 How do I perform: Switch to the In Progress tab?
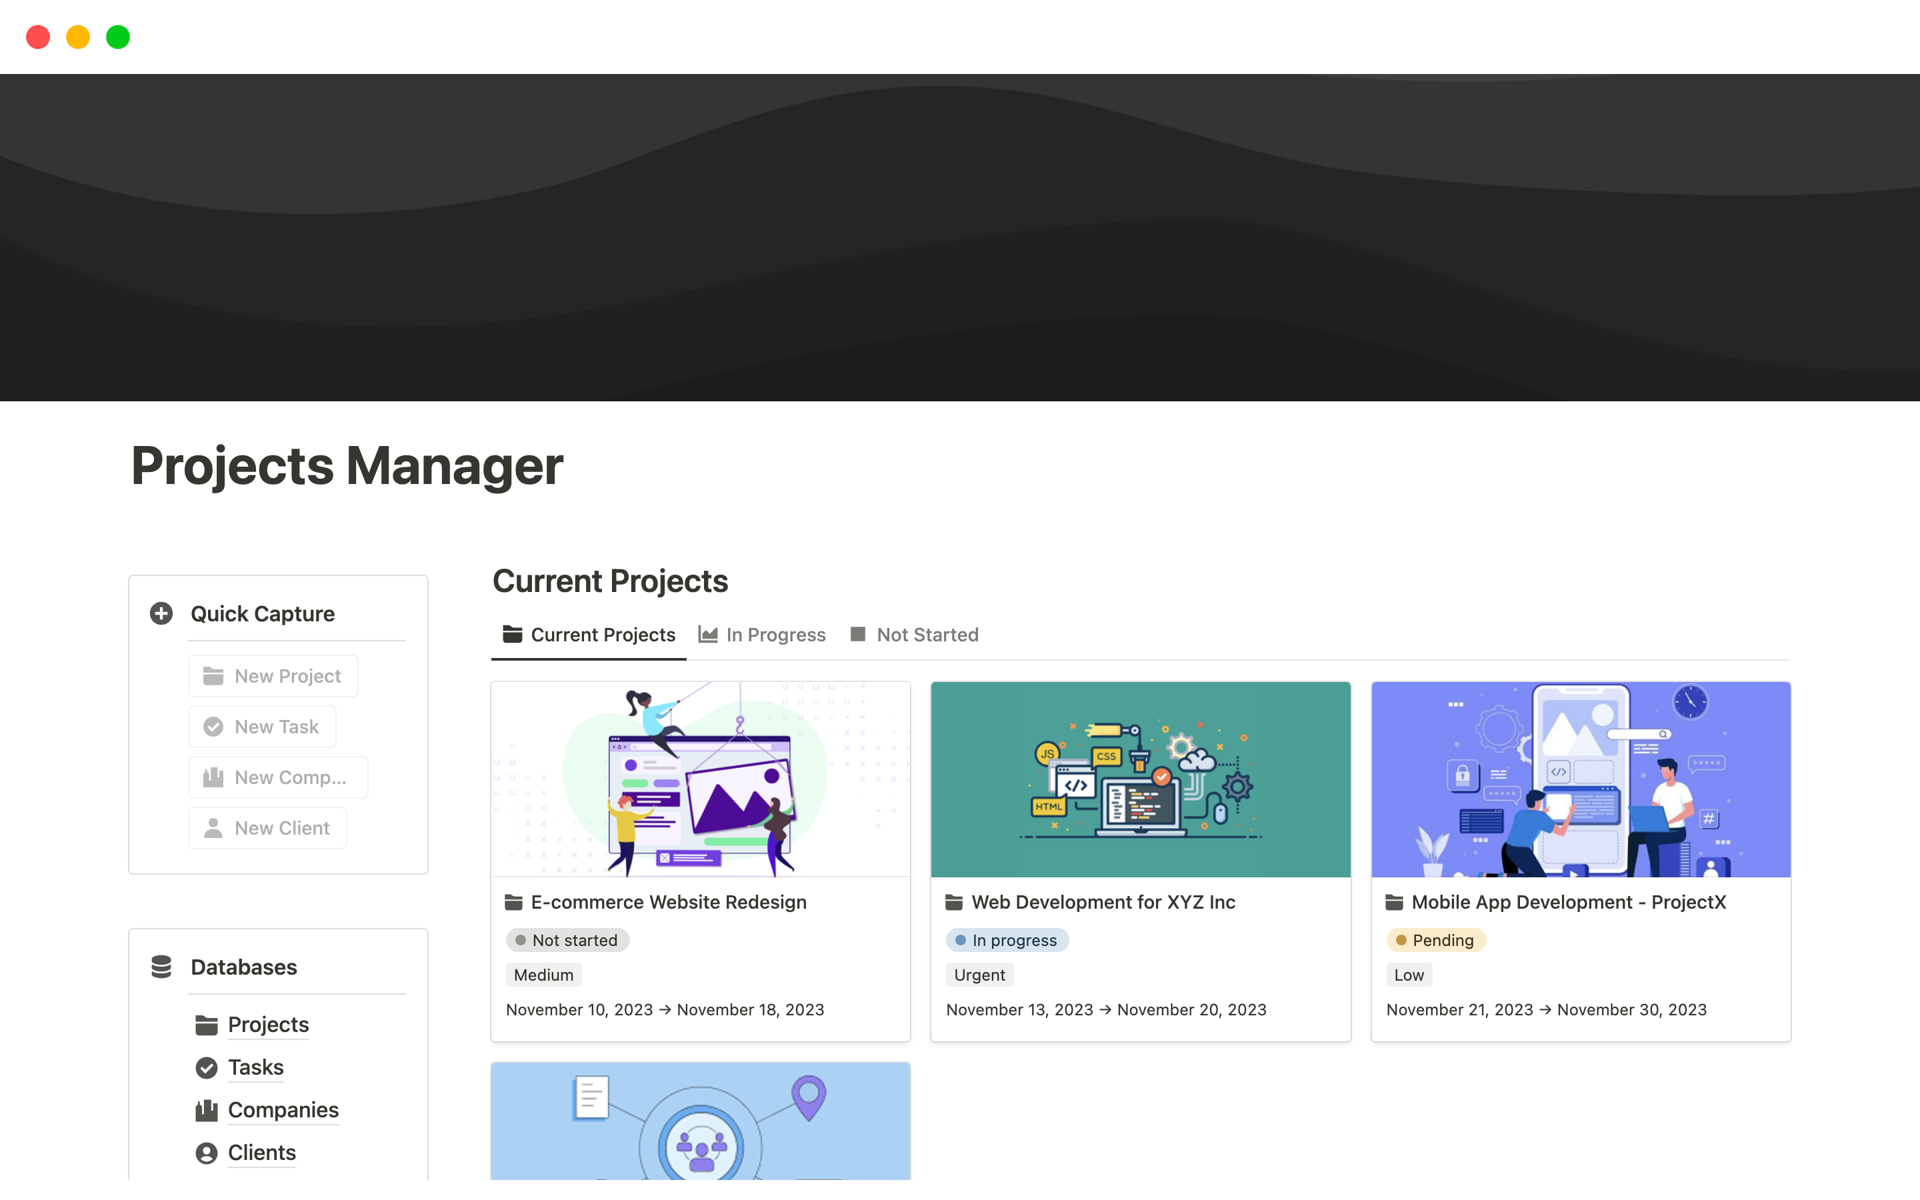762,635
